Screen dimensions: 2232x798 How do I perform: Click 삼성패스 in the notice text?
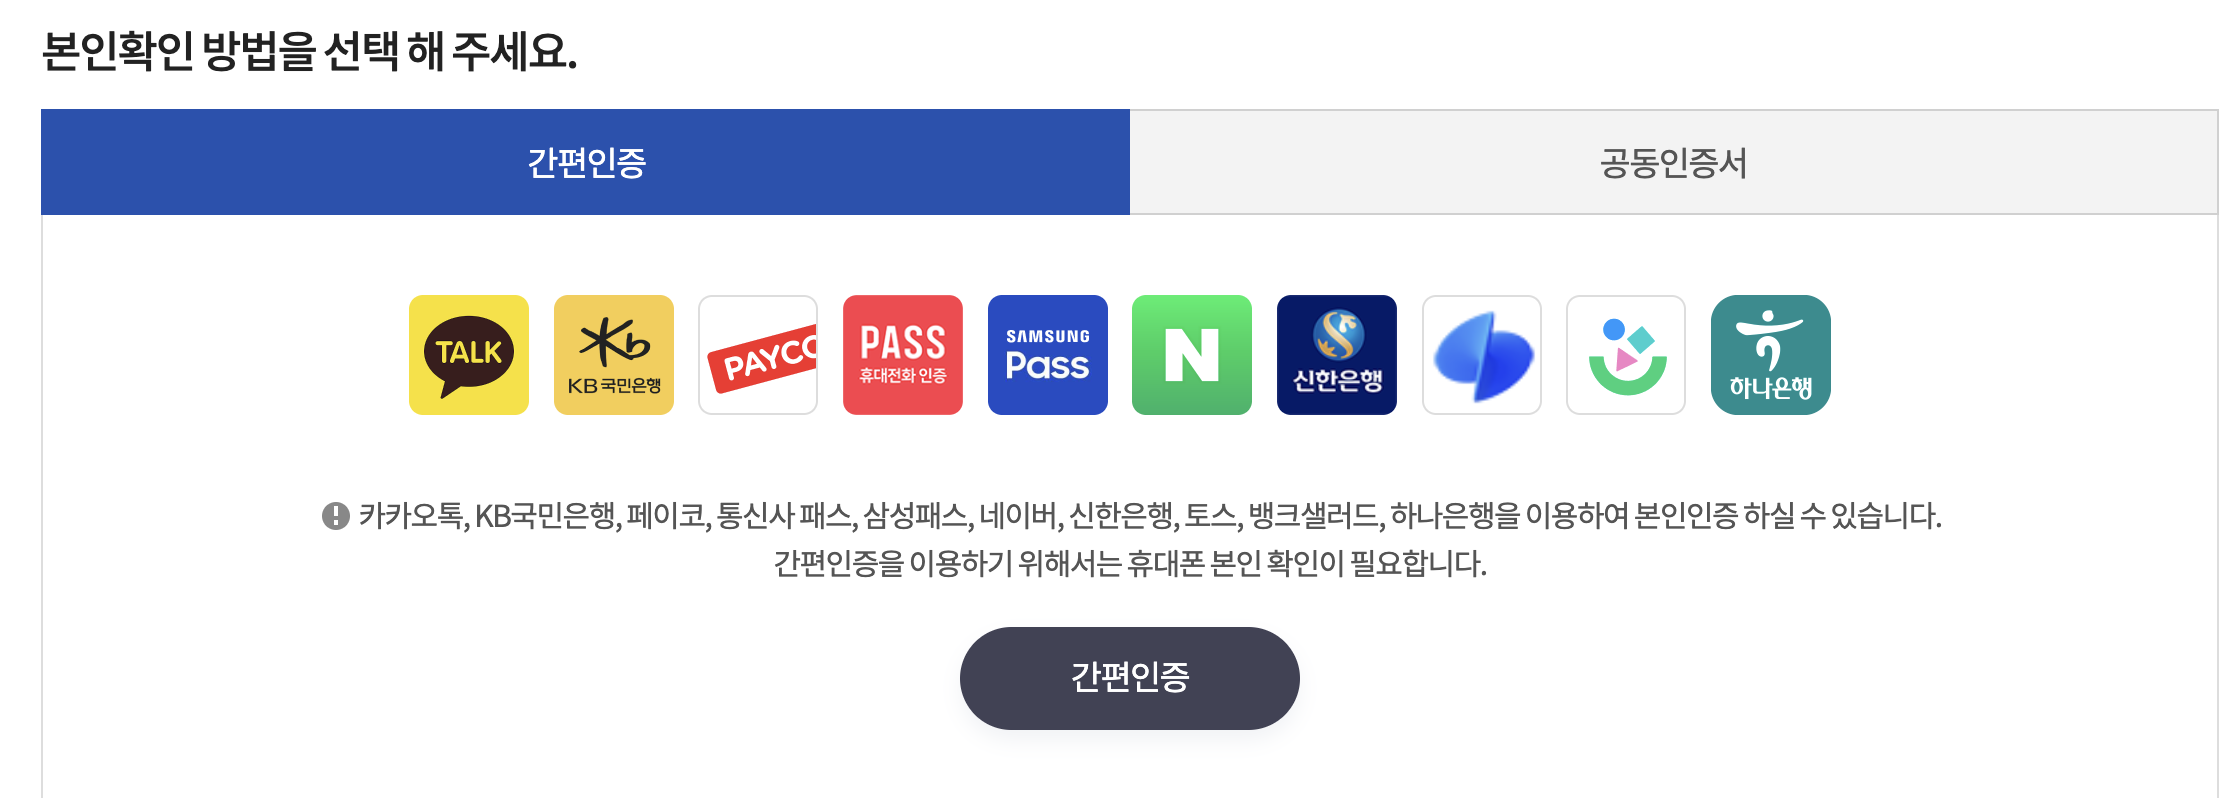pos(915,516)
